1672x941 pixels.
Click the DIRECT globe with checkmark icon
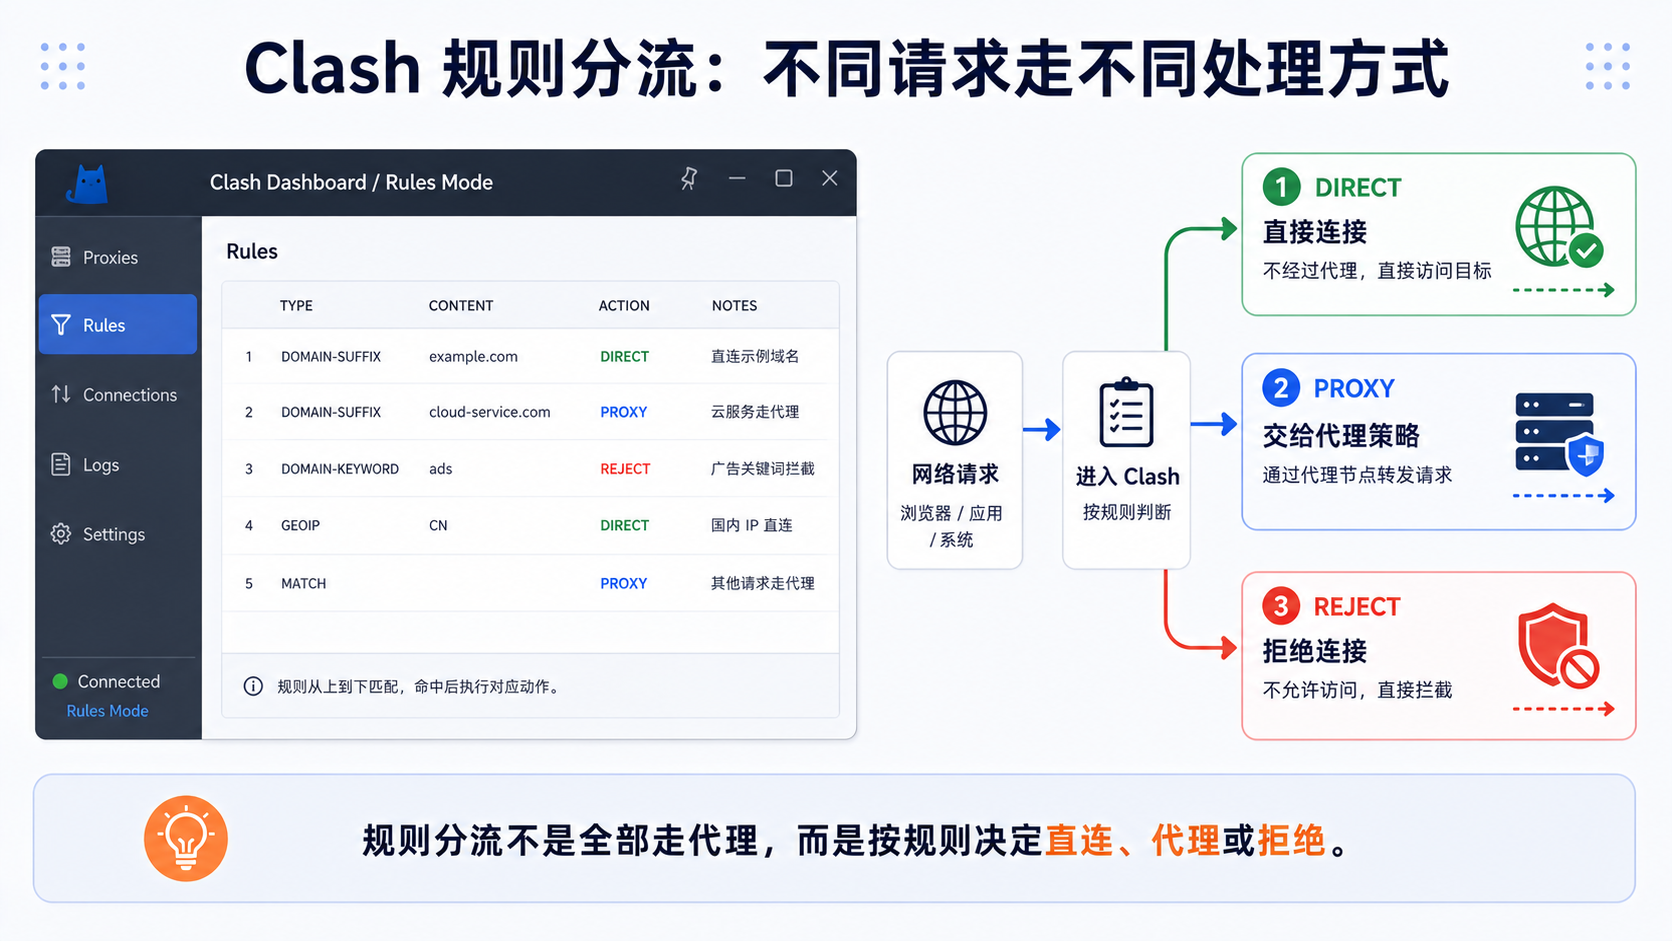pyautogui.click(x=1559, y=228)
